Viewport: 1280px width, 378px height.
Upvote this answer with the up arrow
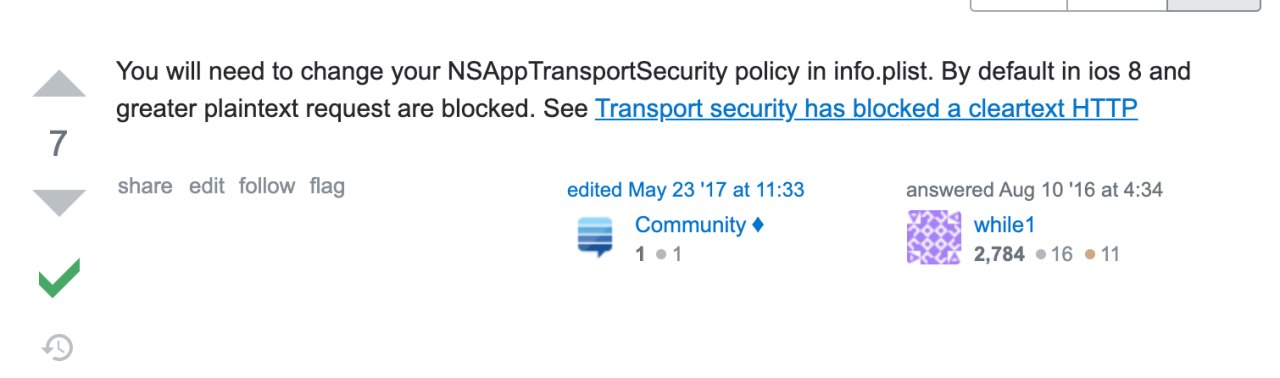(x=59, y=85)
